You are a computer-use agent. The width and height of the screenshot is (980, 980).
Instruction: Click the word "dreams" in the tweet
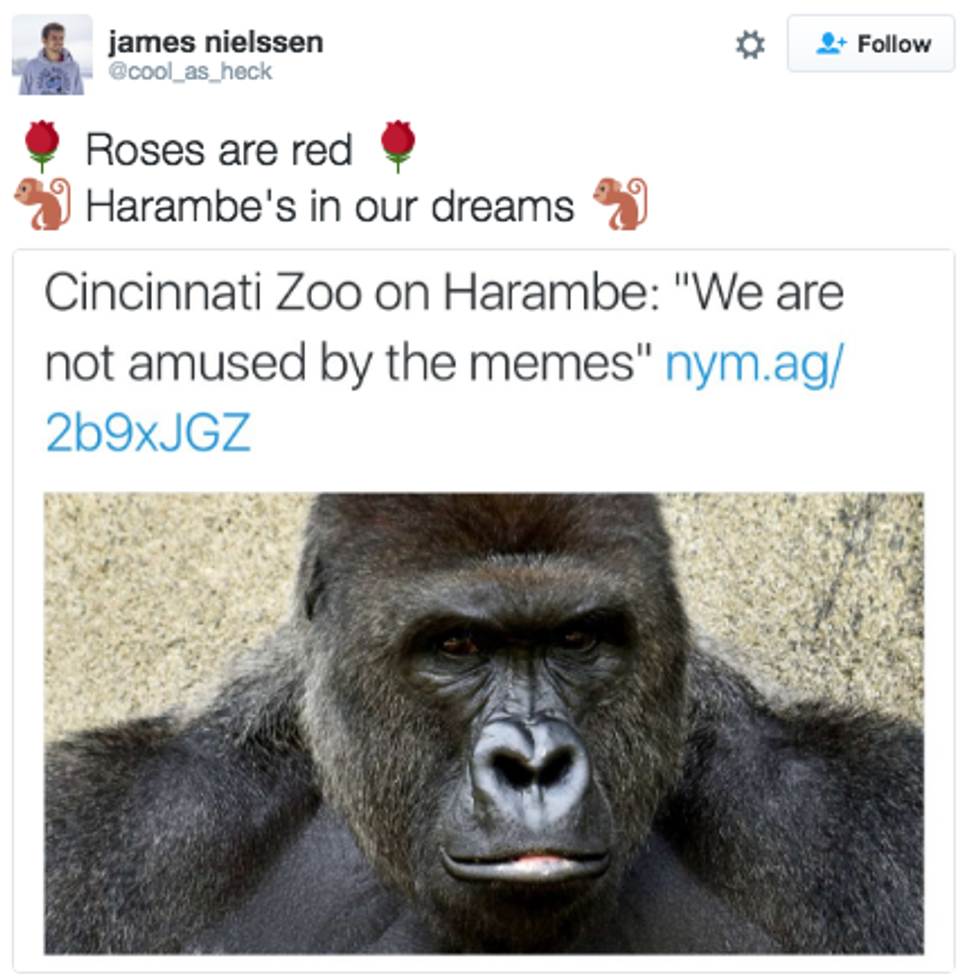[x=502, y=206]
